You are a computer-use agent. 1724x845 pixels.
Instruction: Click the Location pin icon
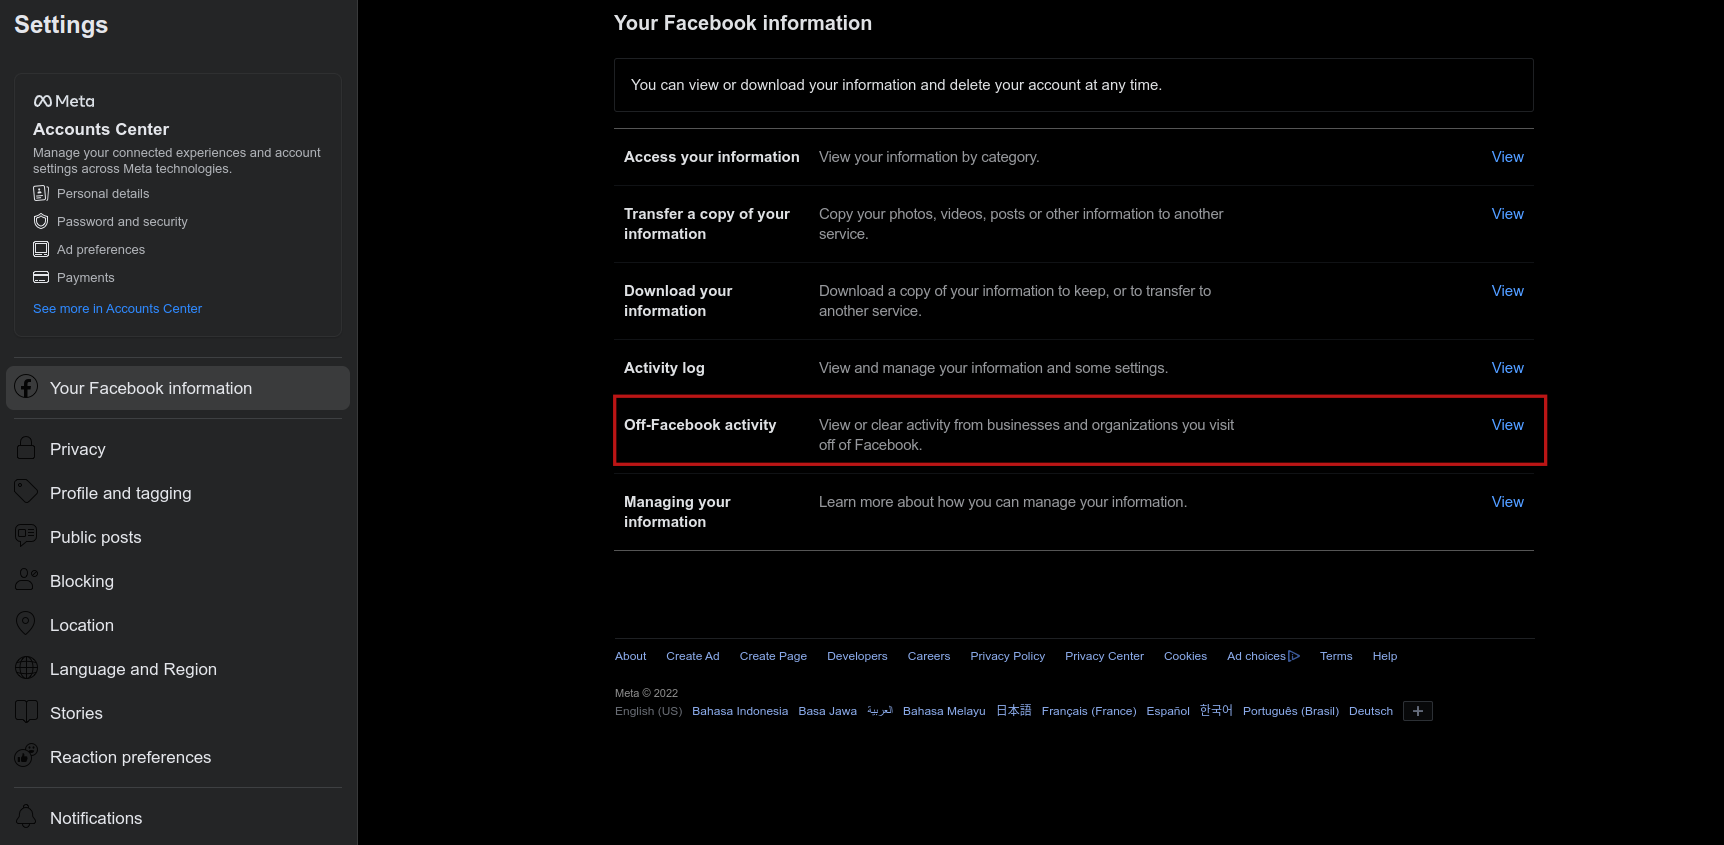[x=26, y=624]
